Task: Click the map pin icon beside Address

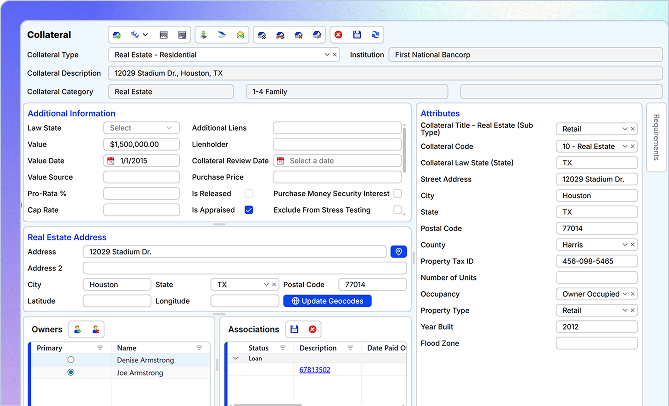Action: click(399, 252)
